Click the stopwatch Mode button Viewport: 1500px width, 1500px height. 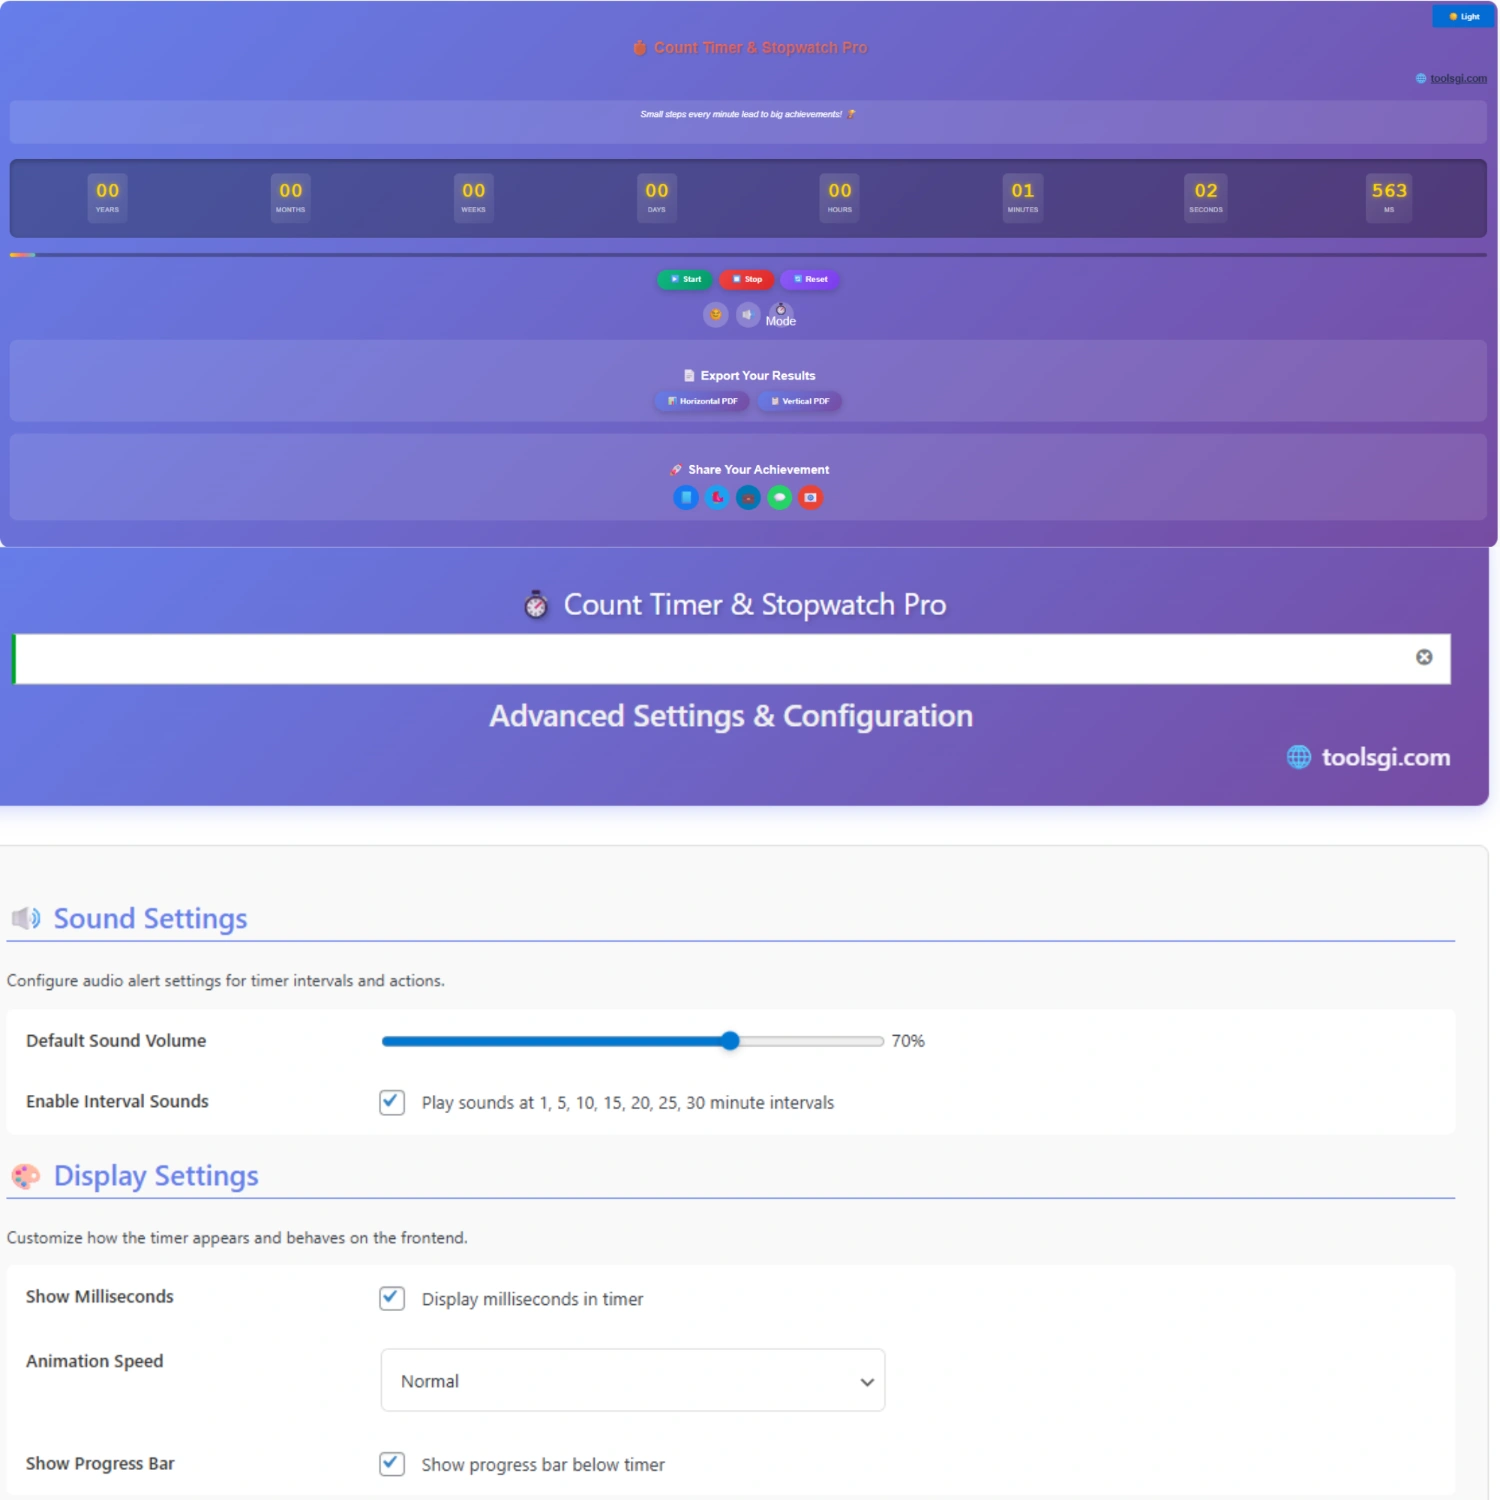coord(781,315)
